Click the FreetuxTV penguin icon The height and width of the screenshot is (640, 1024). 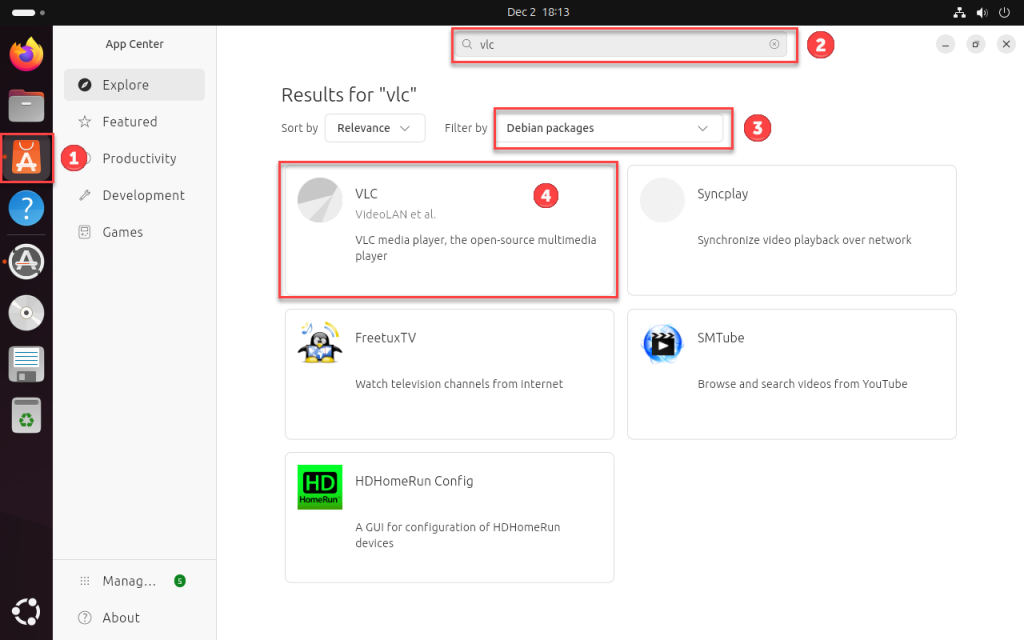(319, 342)
